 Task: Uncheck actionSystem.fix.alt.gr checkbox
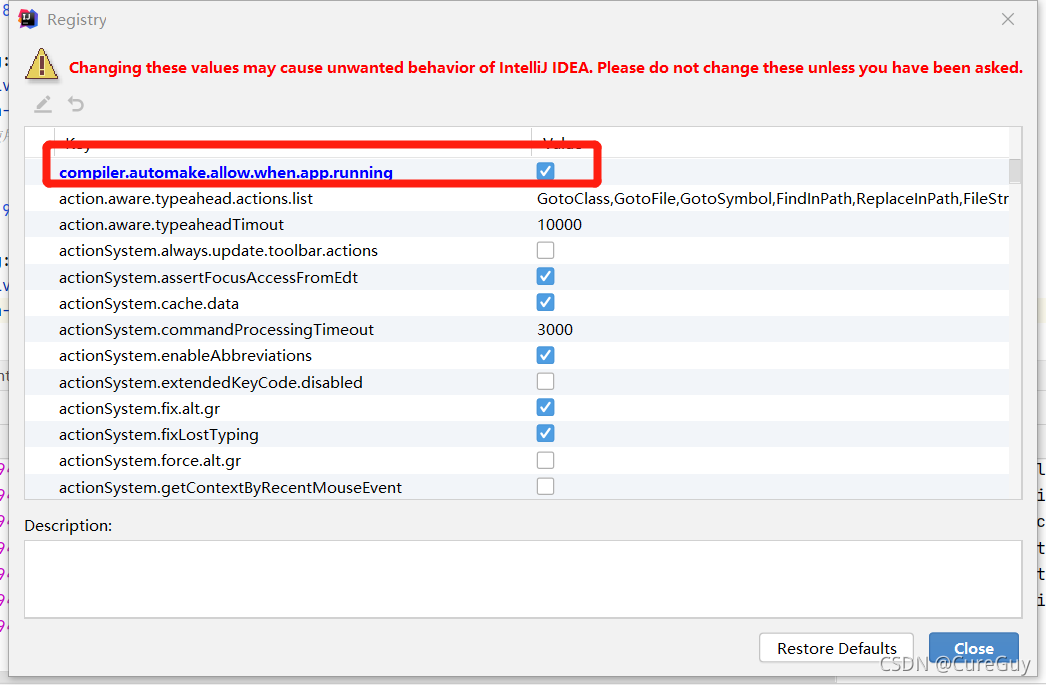pyautogui.click(x=545, y=408)
